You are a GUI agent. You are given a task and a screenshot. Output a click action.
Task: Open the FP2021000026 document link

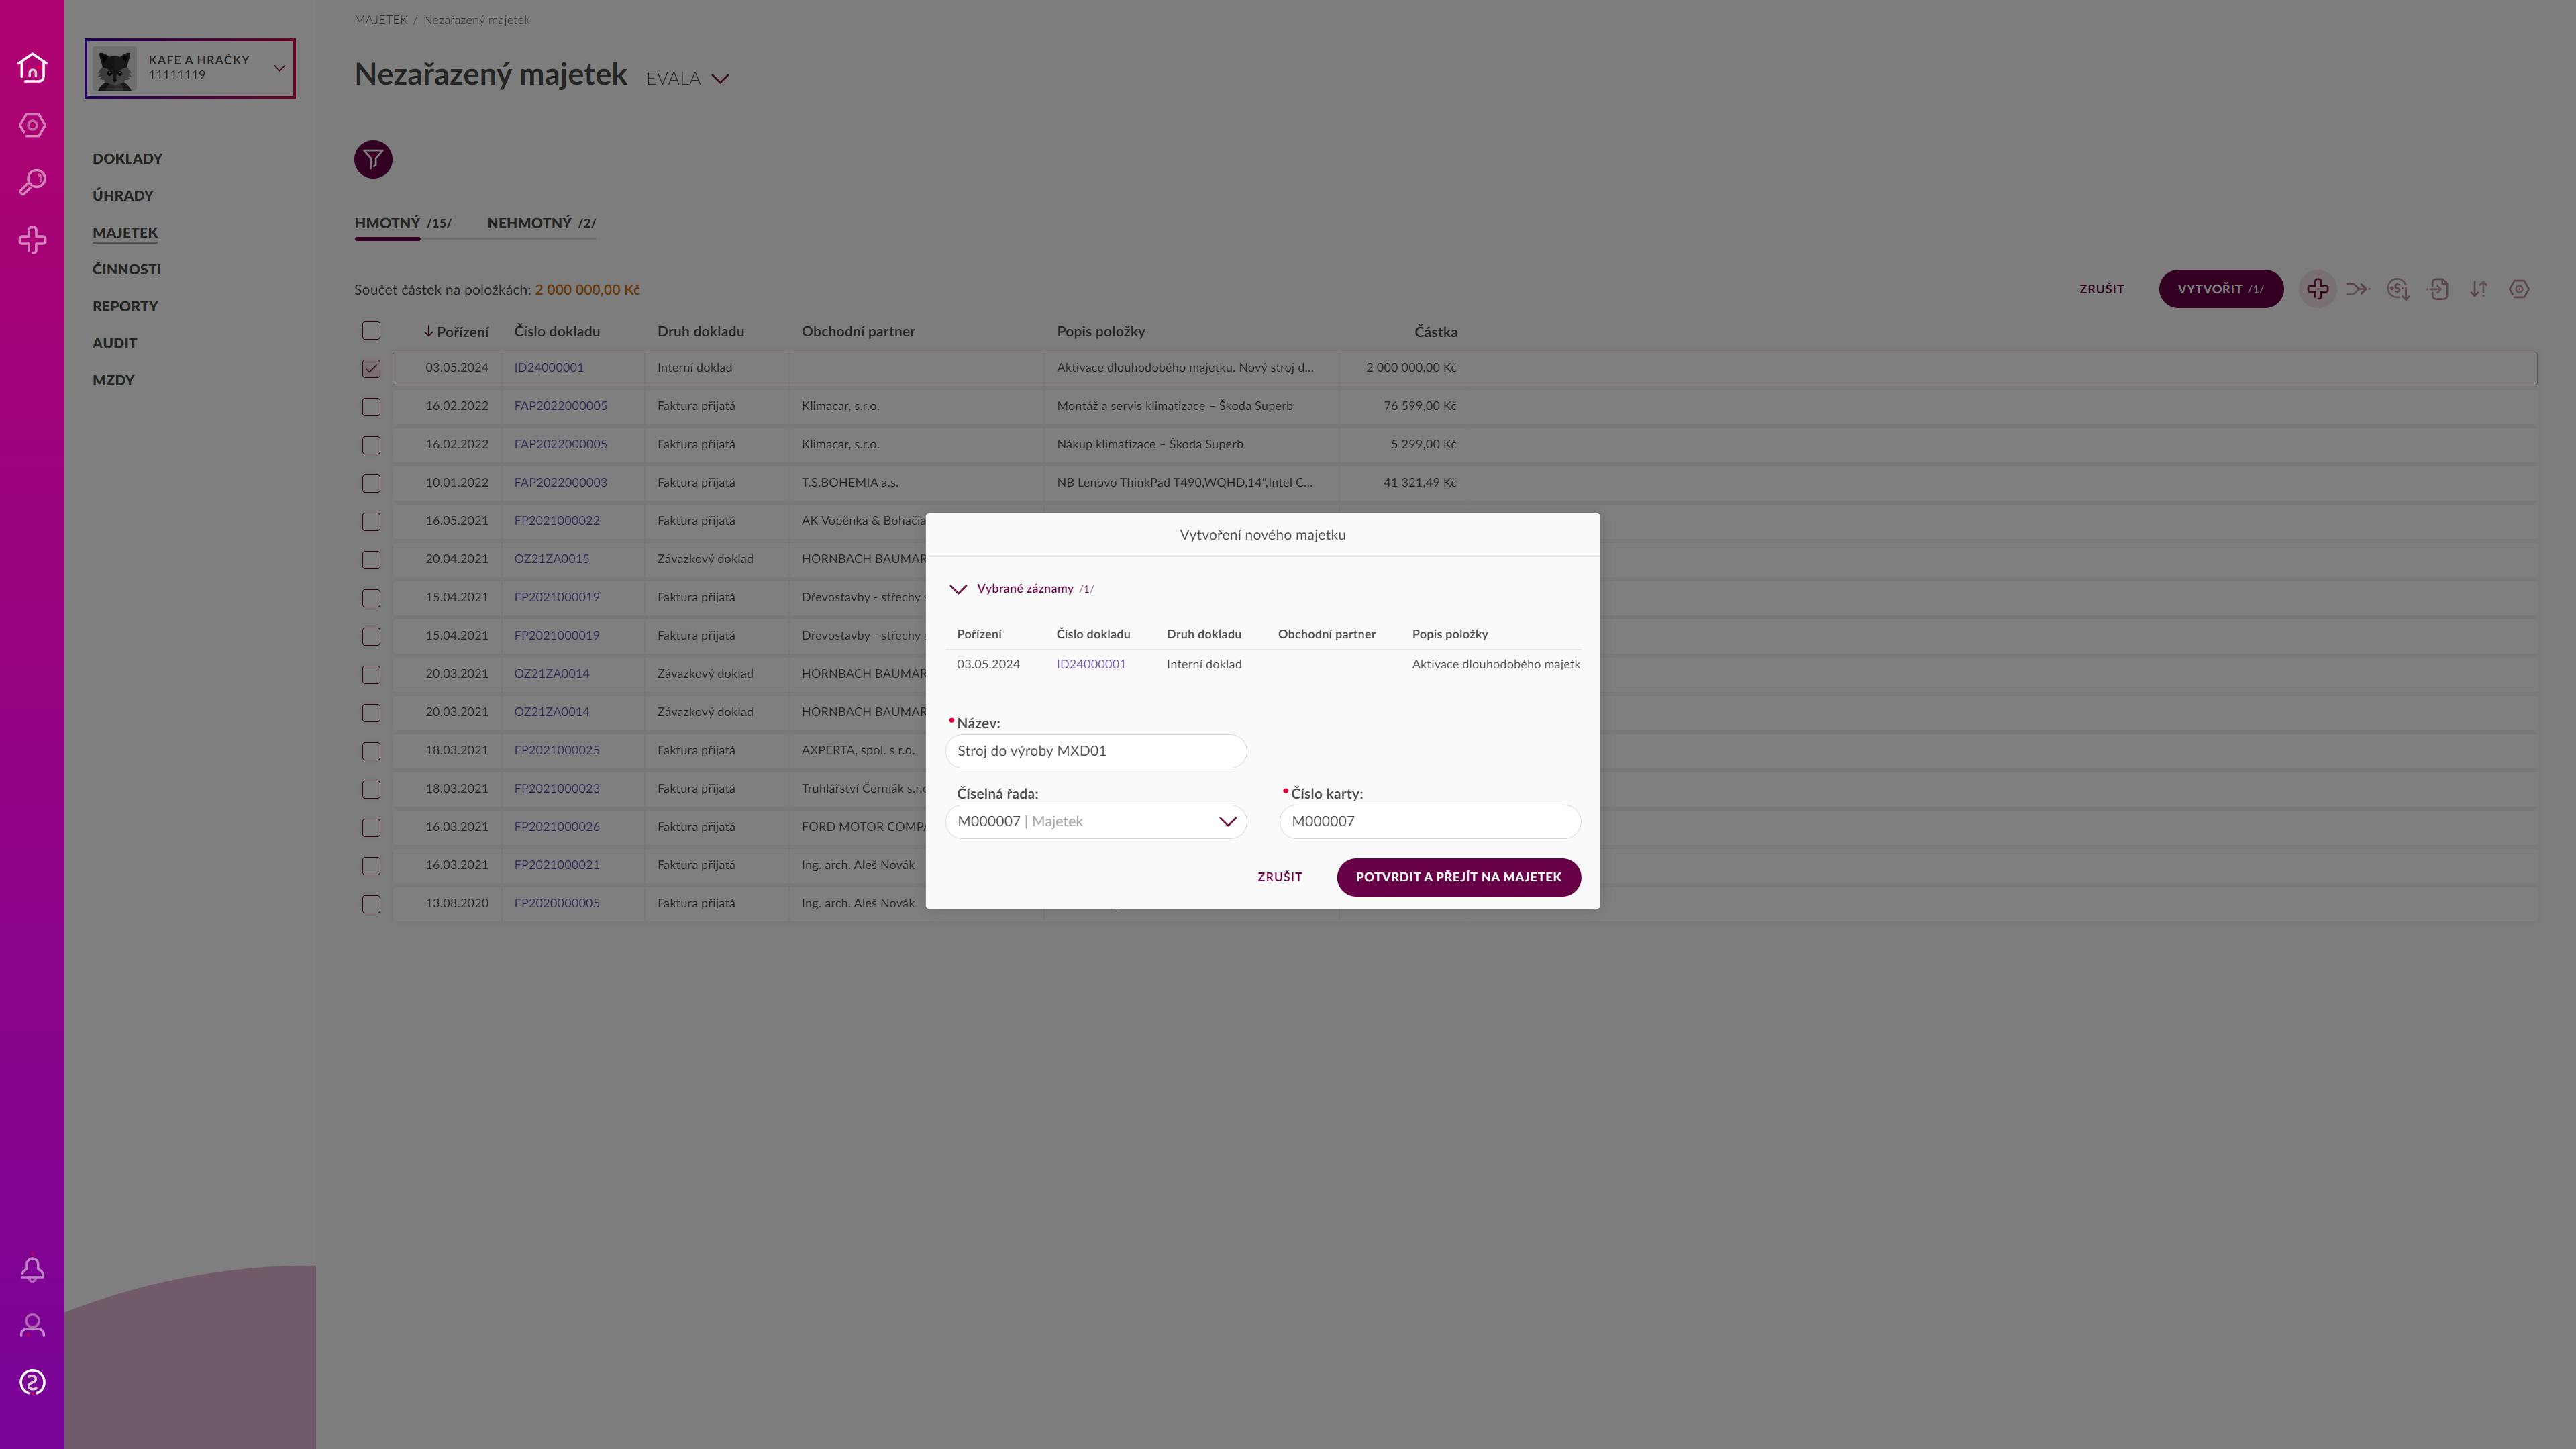click(x=557, y=827)
